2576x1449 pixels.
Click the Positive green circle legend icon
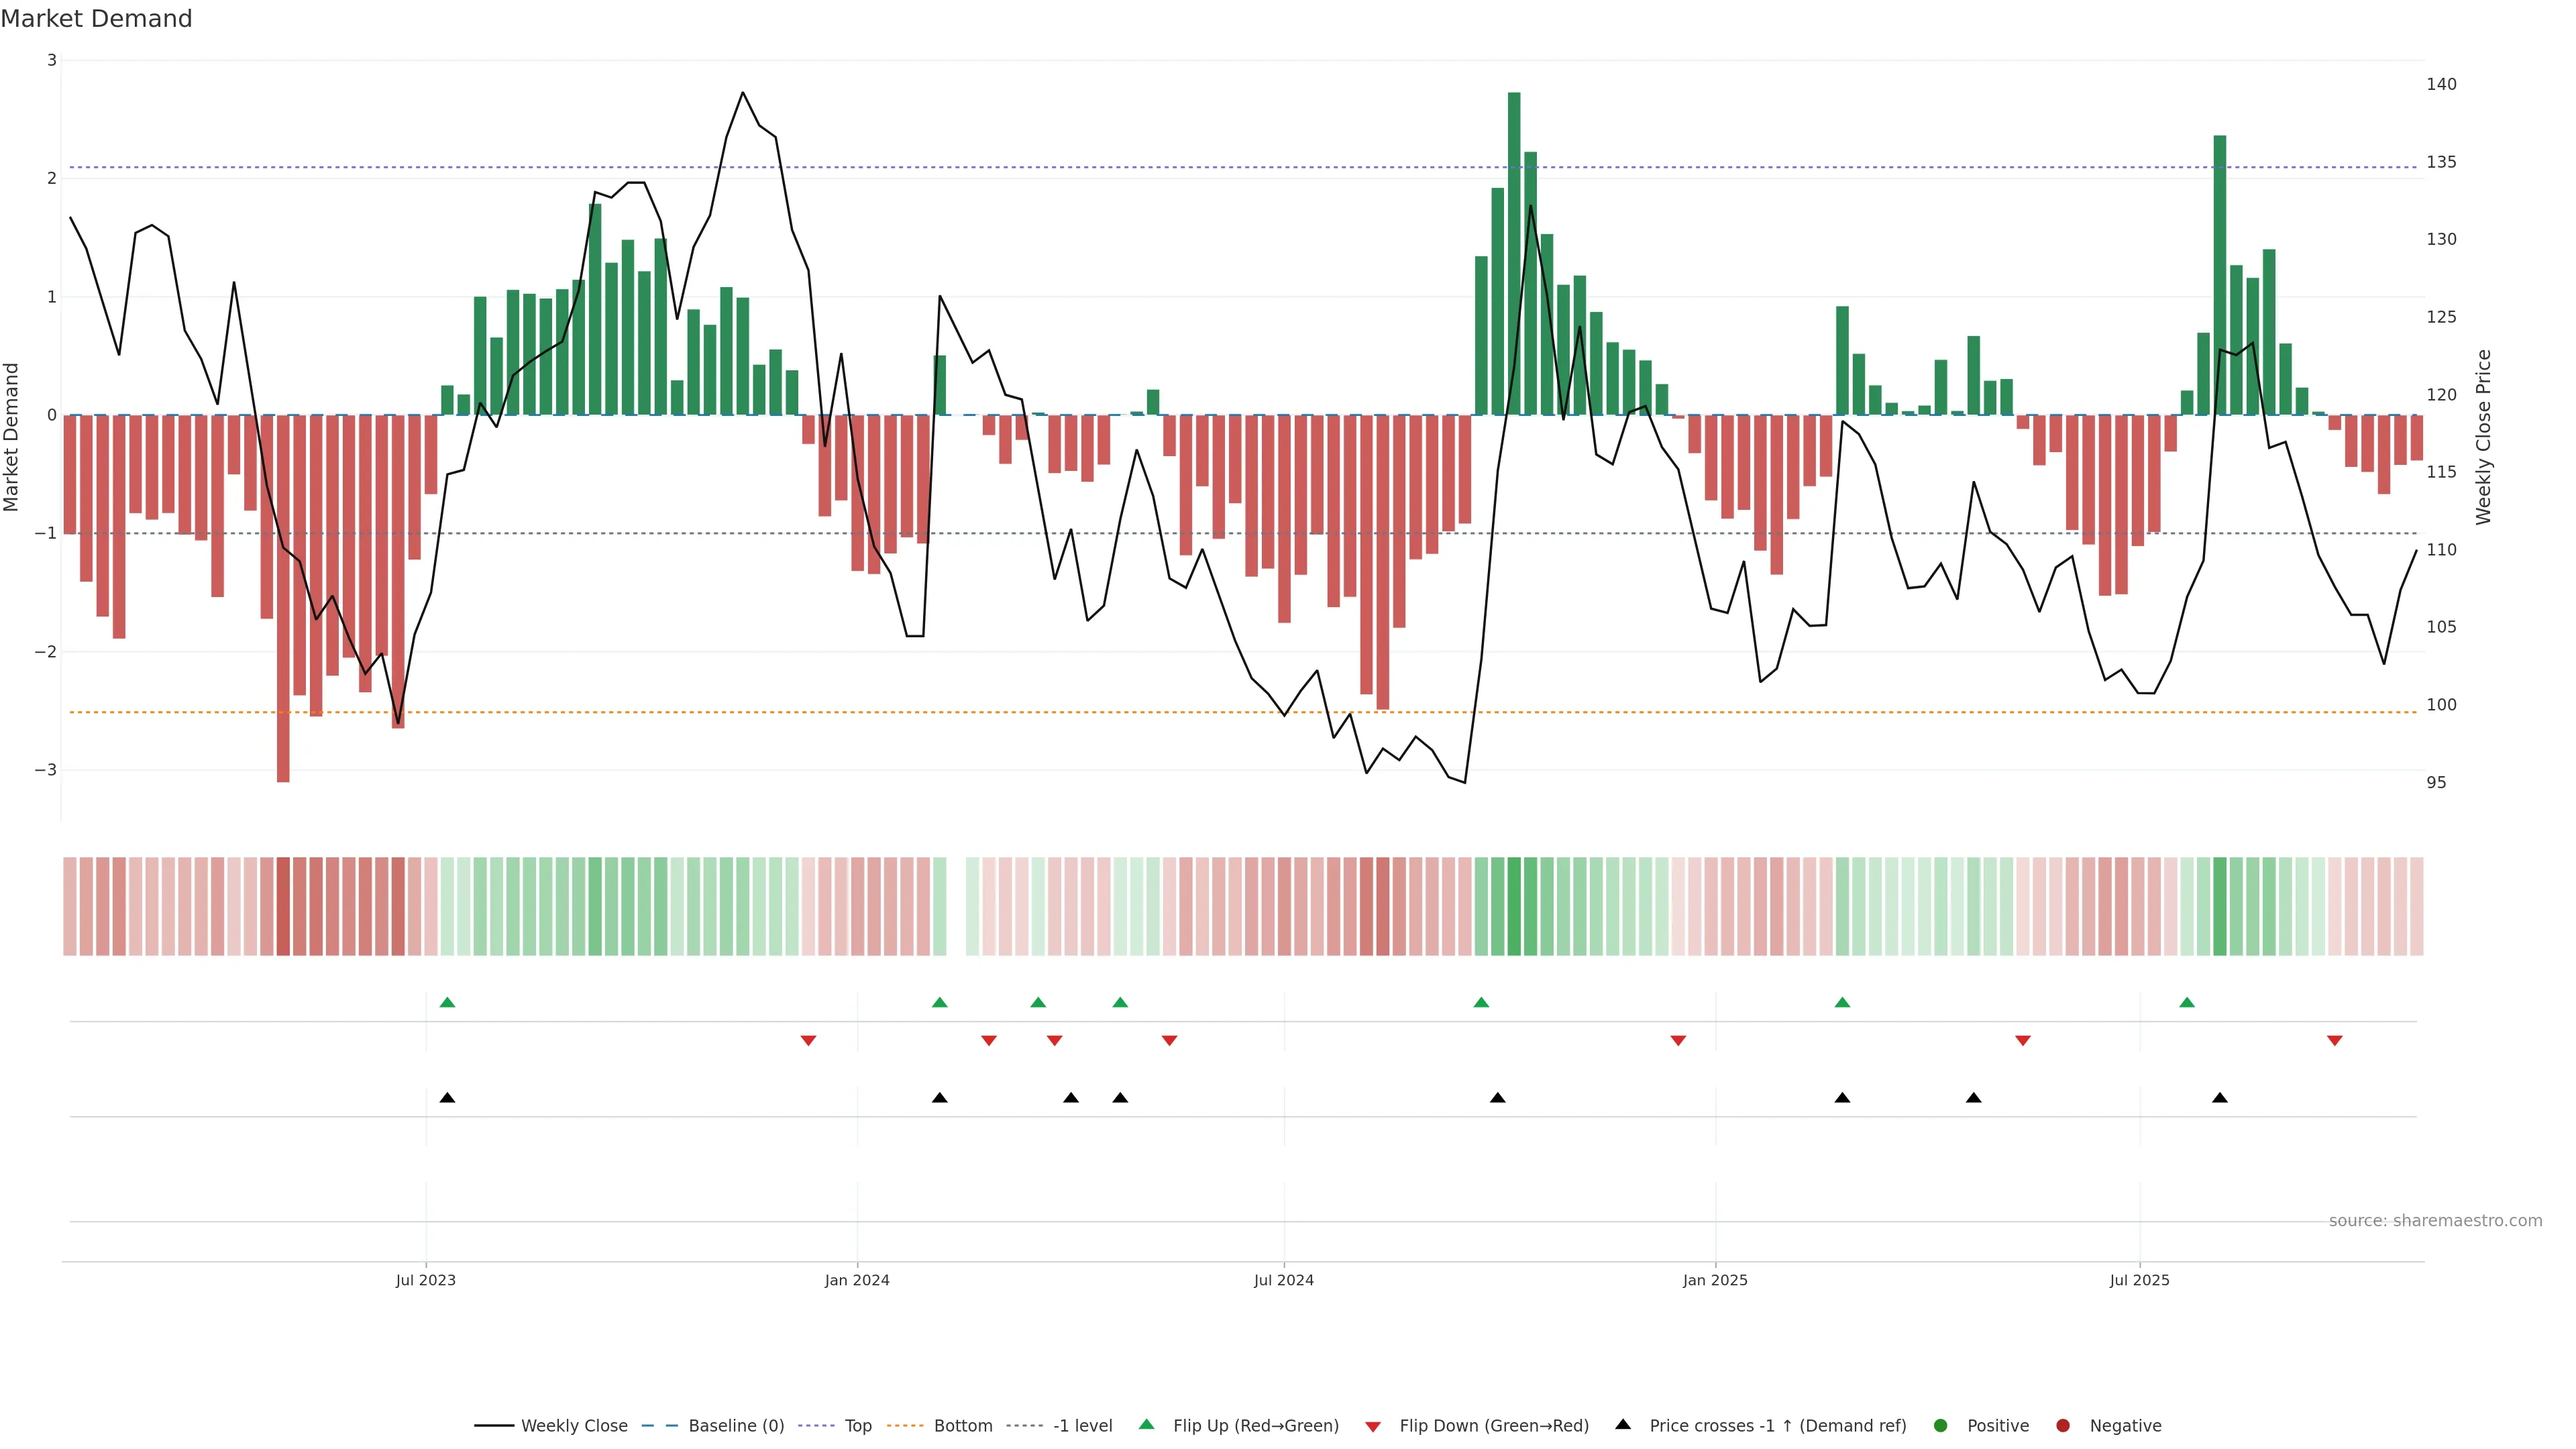pyautogui.click(x=1940, y=1425)
